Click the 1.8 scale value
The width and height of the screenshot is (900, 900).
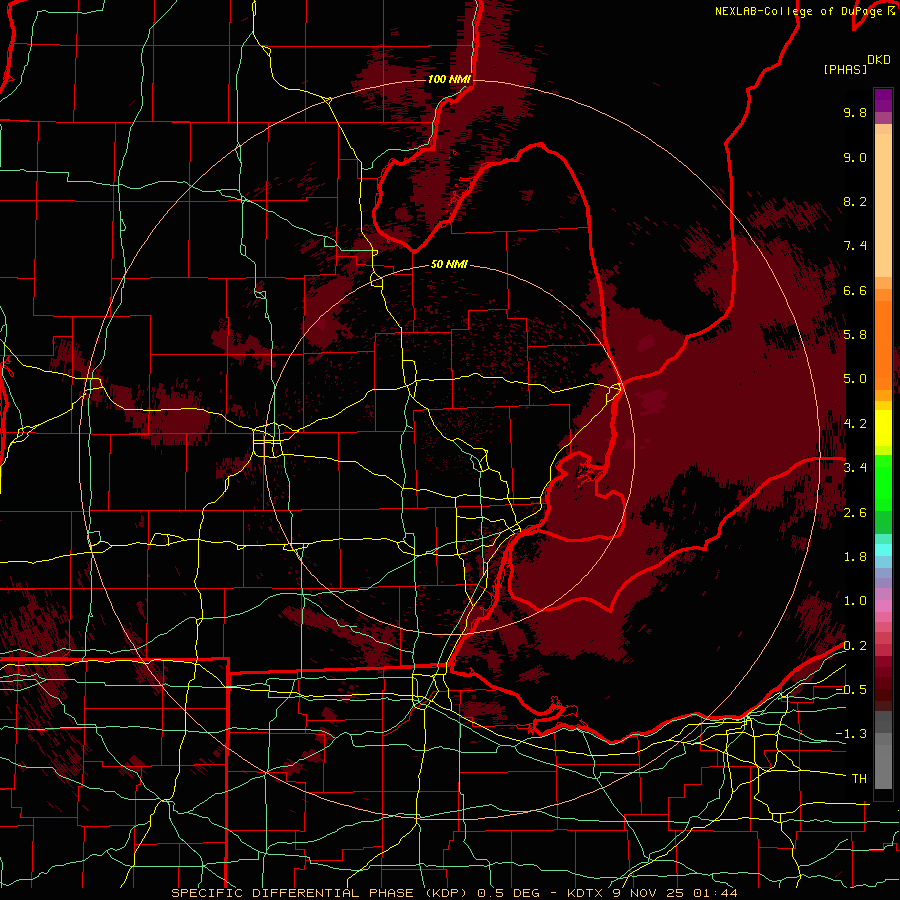pos(855,557)
